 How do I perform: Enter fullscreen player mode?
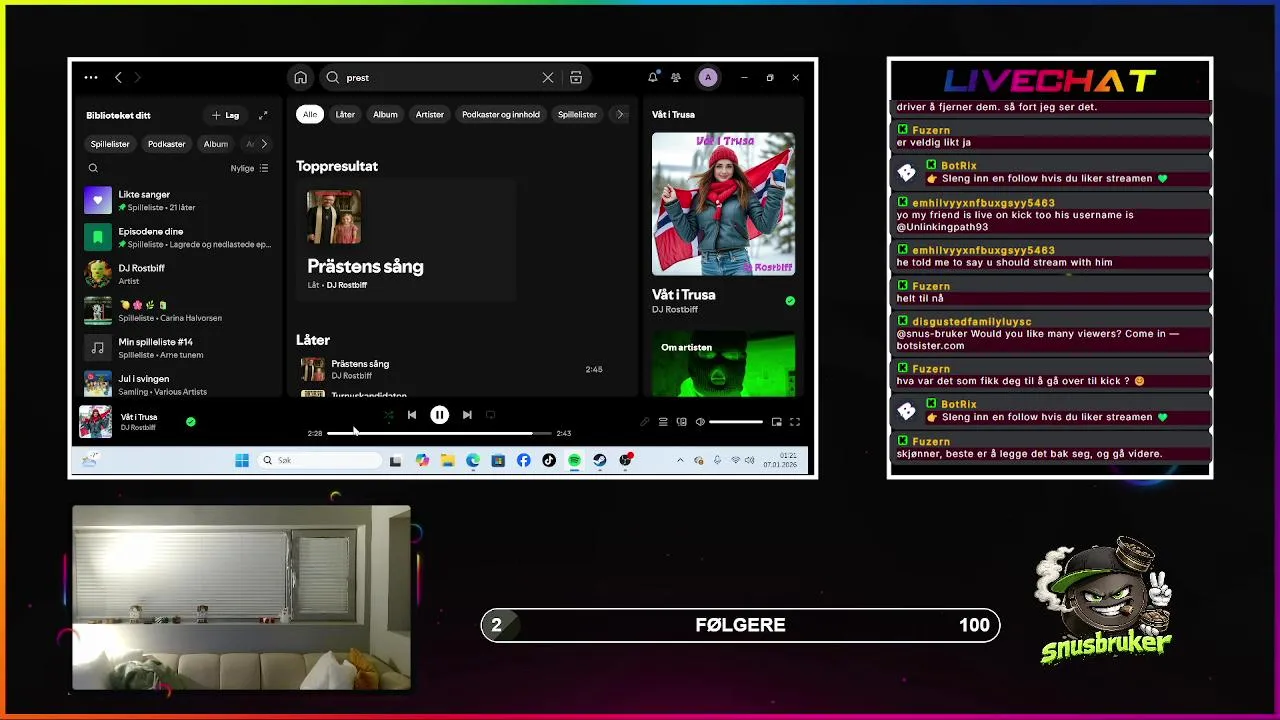coord(795,422)
